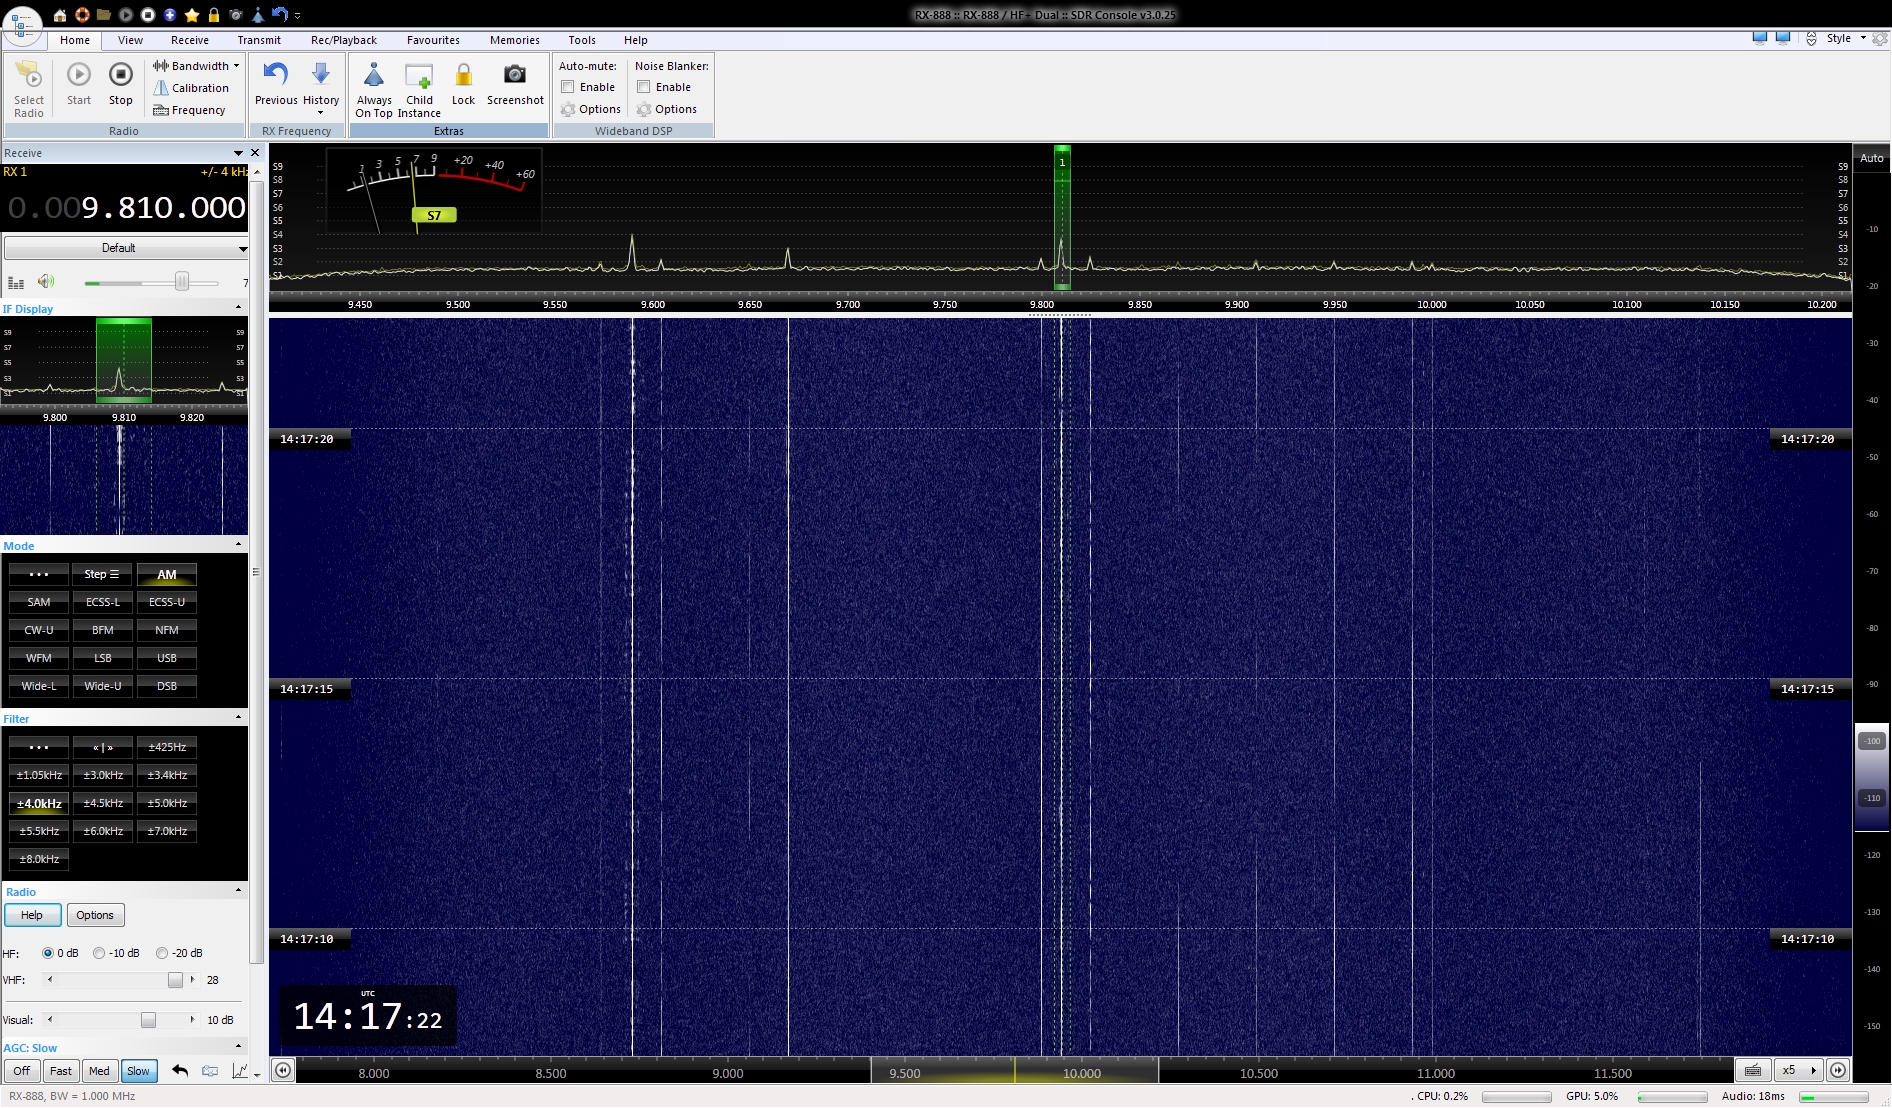Enable the Noise Blanker checkbox
The height and width of the screenshot is (1108, 1892).
[x=644, y=87]
